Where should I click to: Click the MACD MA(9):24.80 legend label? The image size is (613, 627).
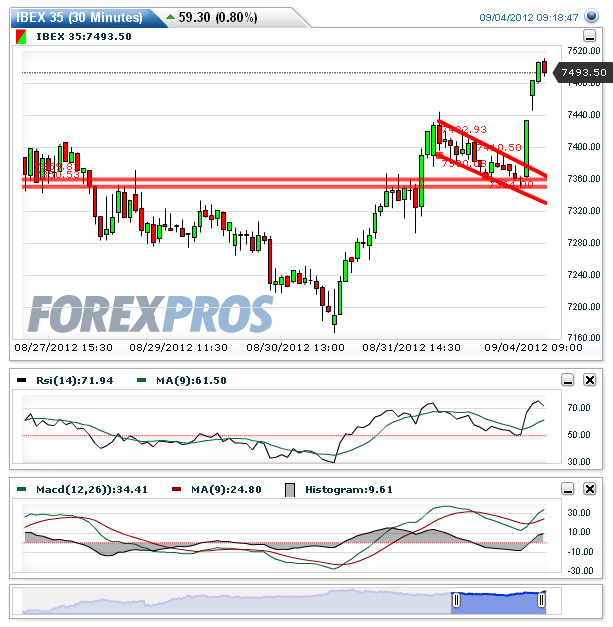(x=226, y=489)
